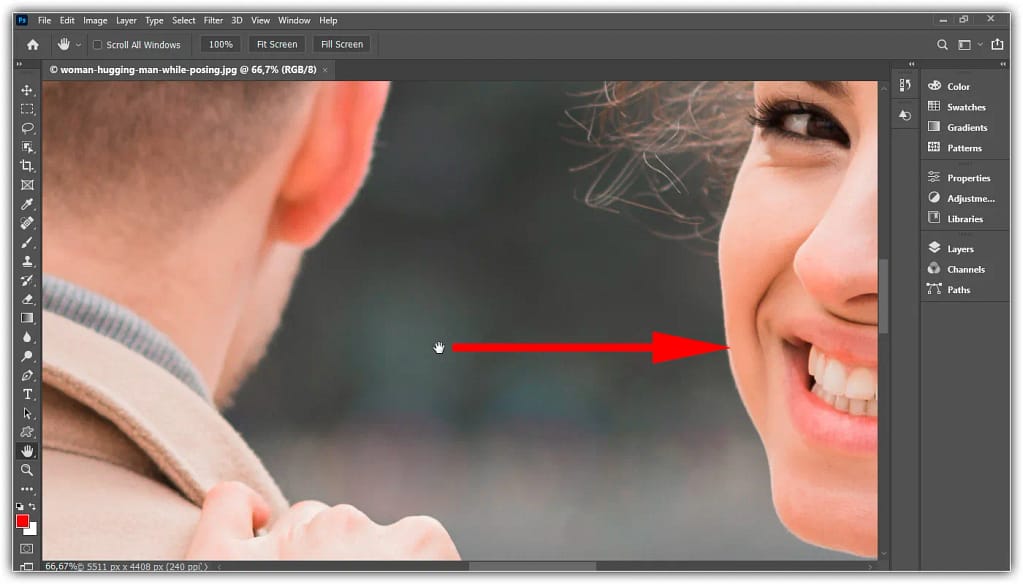Toggle Quick Mask mode icon

tap(27, 549)
